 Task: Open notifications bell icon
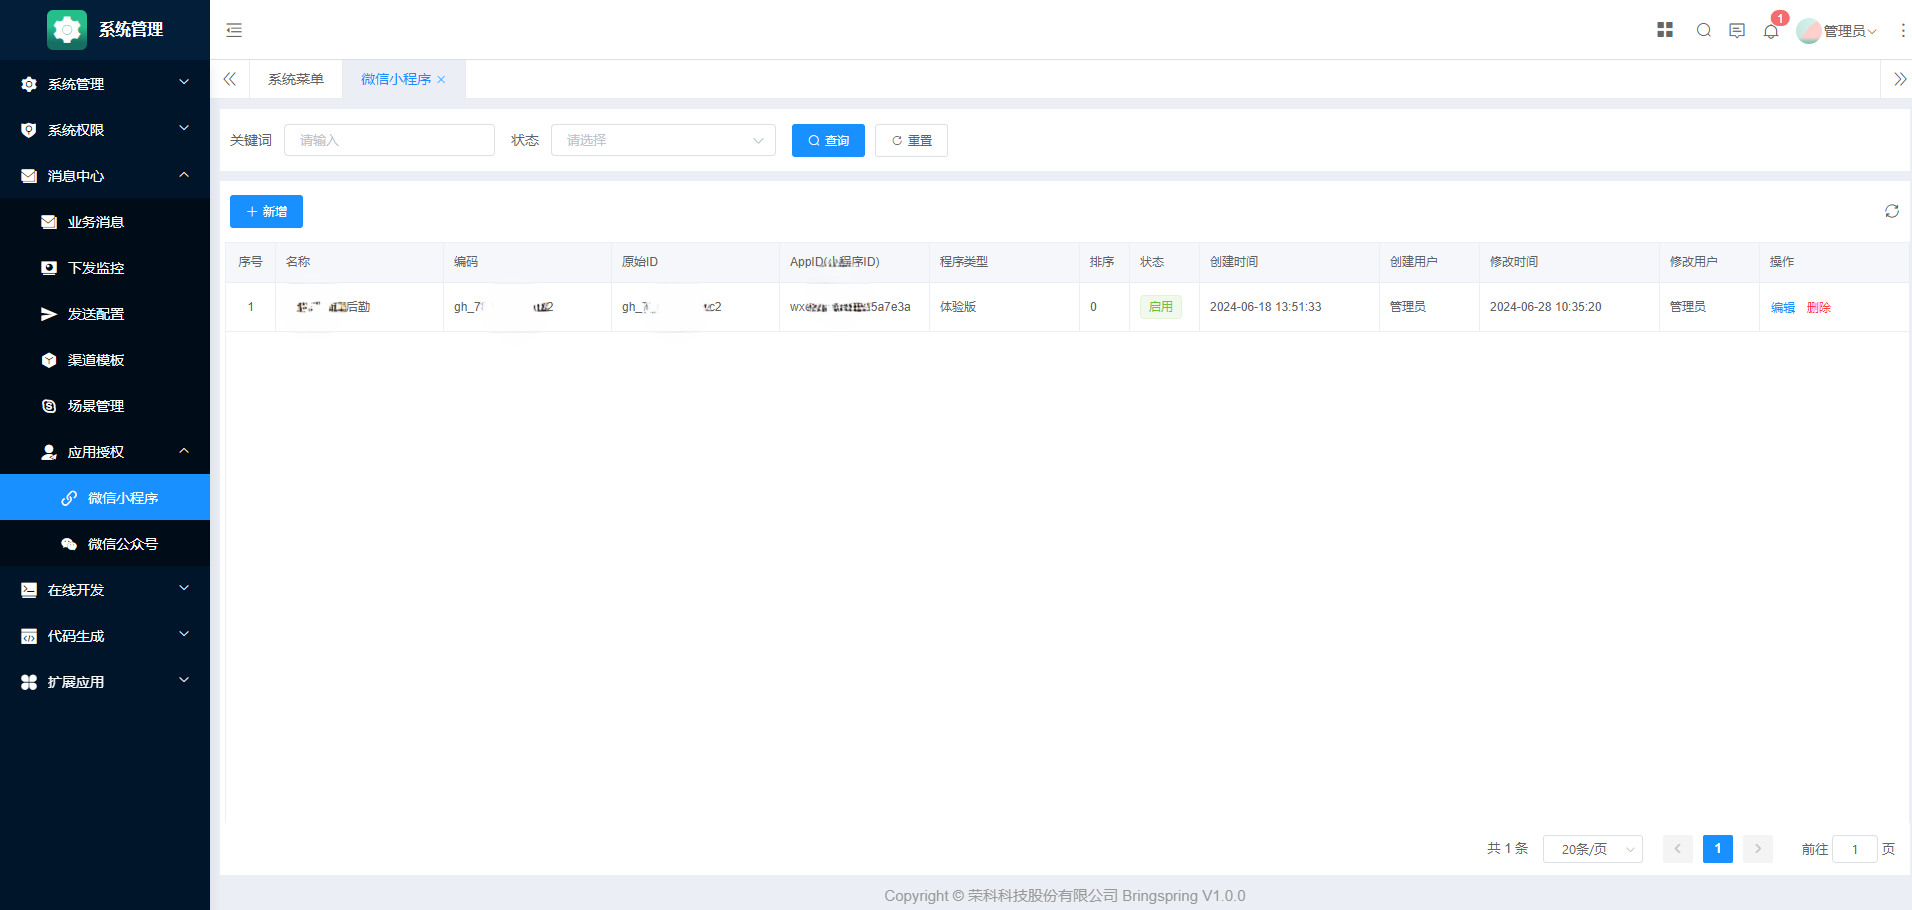pos(1771,31)
